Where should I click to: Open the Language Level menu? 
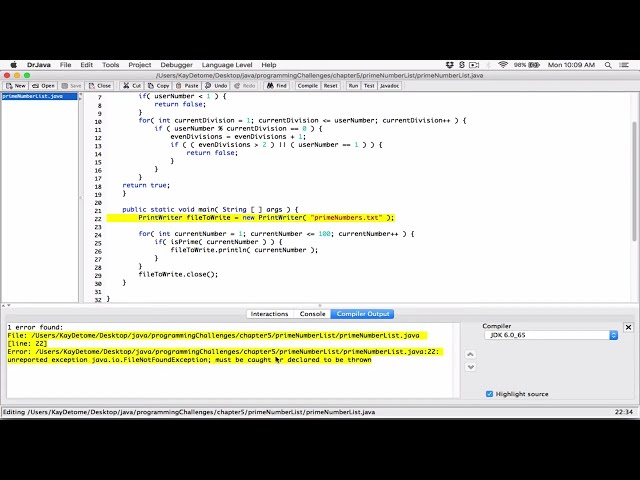pyautogui.click(x=227, y=65)
